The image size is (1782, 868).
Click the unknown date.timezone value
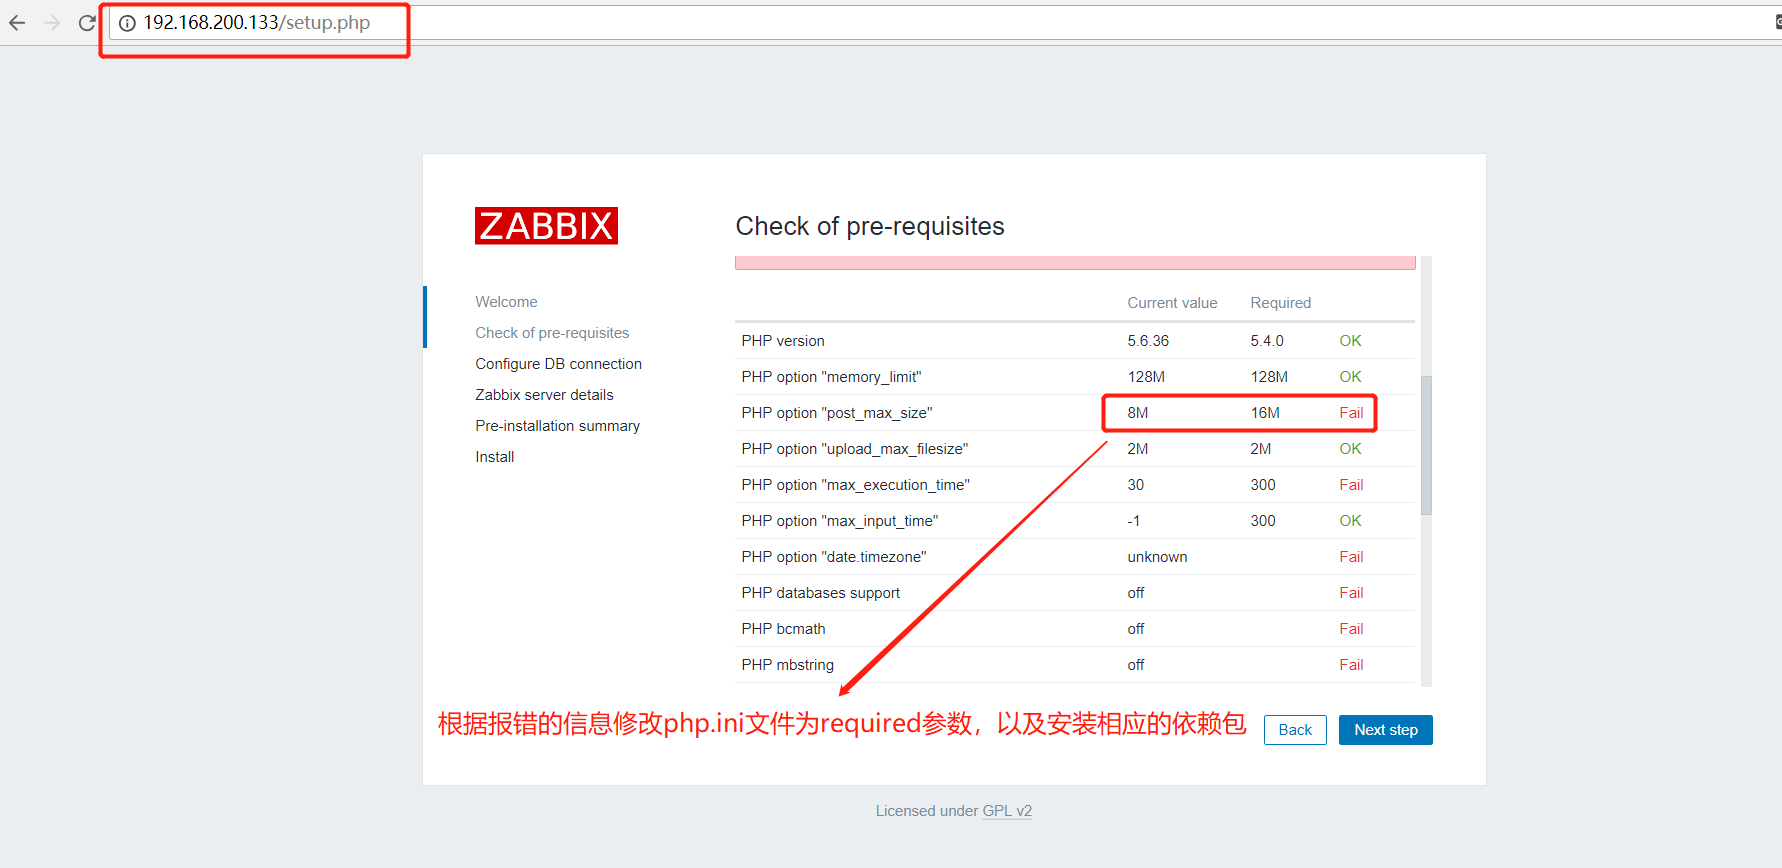pyautogui.click(x=1157, y=557)
